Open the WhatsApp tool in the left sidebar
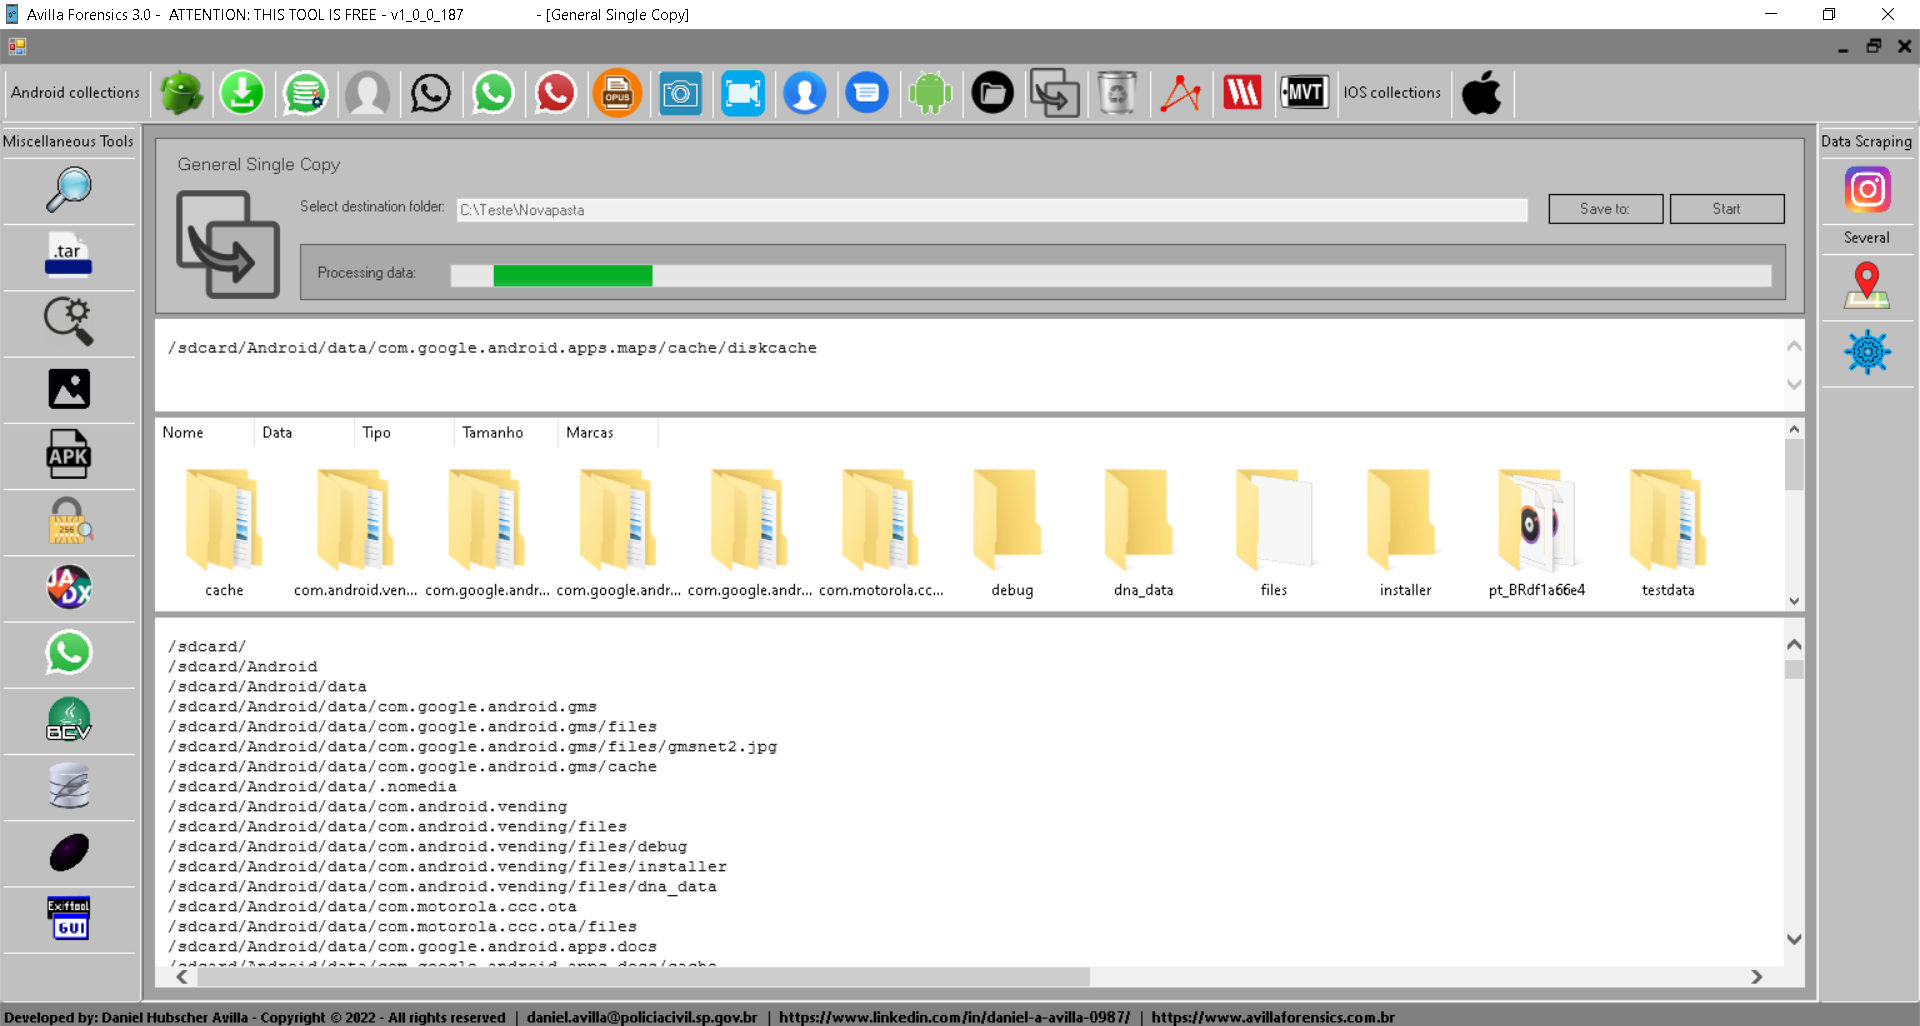Viewport: 1920px width, 1026px height. coord(69,653)
